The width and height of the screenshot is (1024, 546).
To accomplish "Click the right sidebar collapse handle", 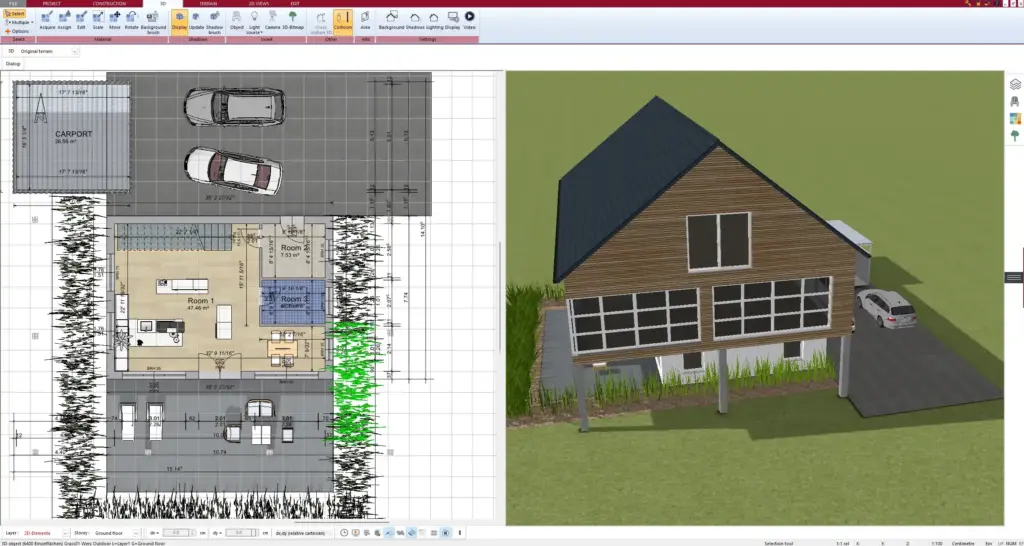I will click(x=1014, y=278).
